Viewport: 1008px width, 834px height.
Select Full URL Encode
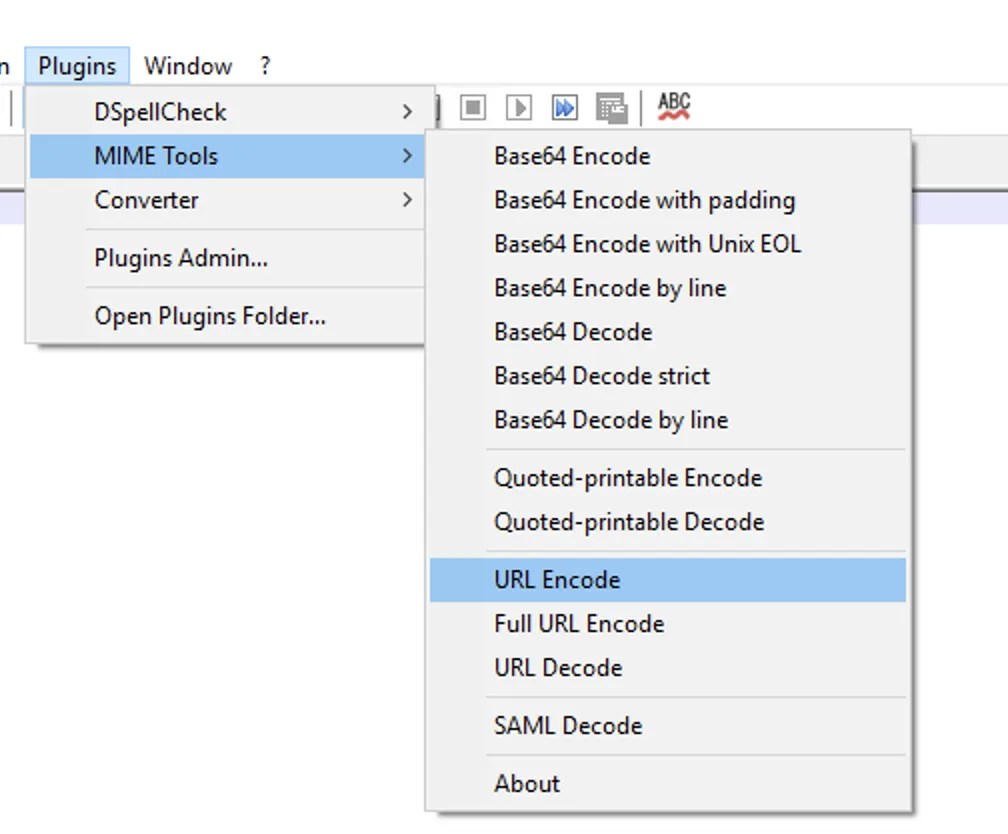pyautogui.click(x=578, y=623)
